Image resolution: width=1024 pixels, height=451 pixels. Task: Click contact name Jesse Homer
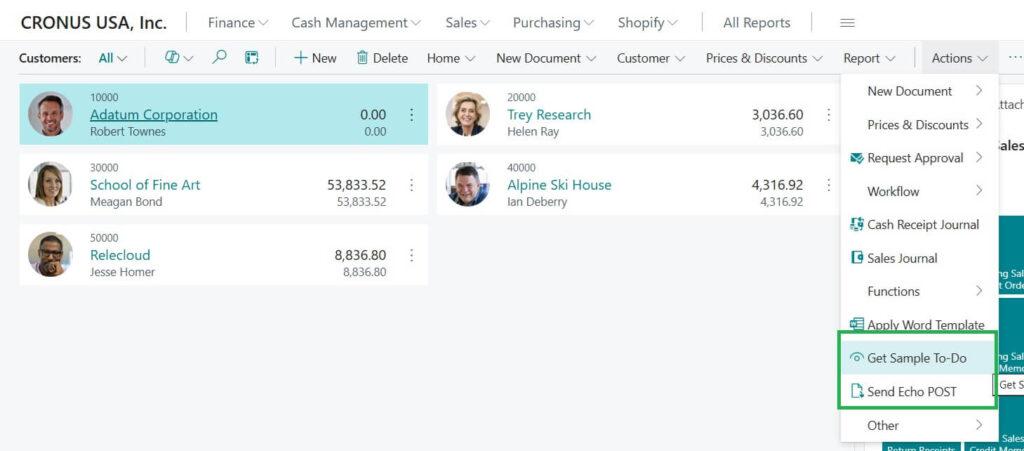pos(122,272)
